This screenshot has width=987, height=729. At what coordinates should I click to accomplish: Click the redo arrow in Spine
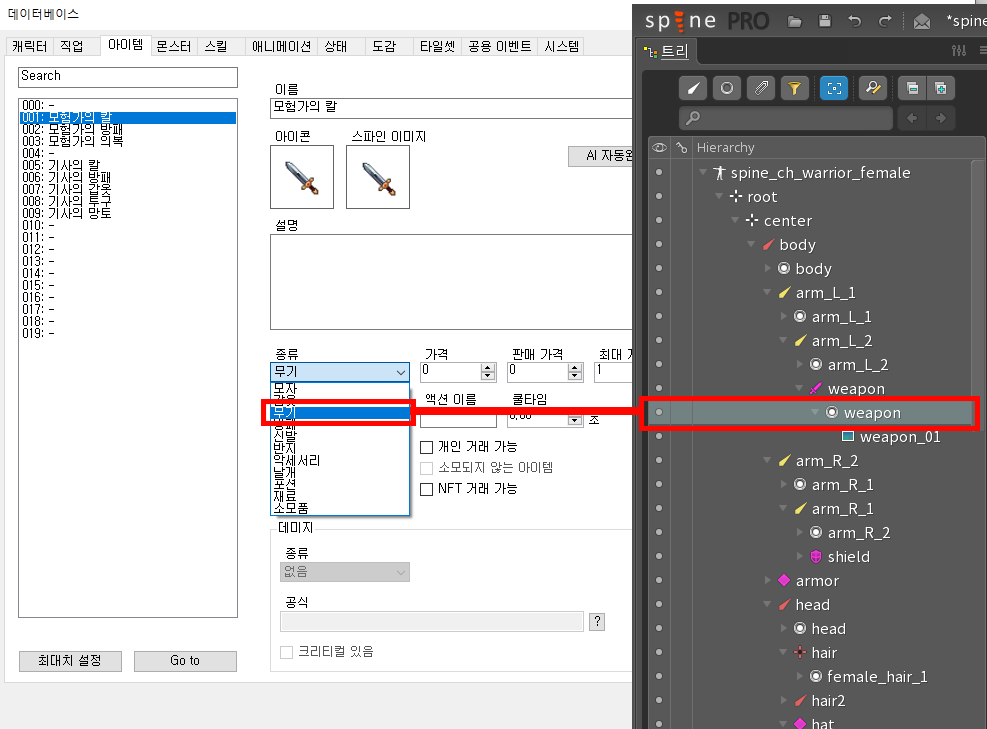tap(884, 21)
